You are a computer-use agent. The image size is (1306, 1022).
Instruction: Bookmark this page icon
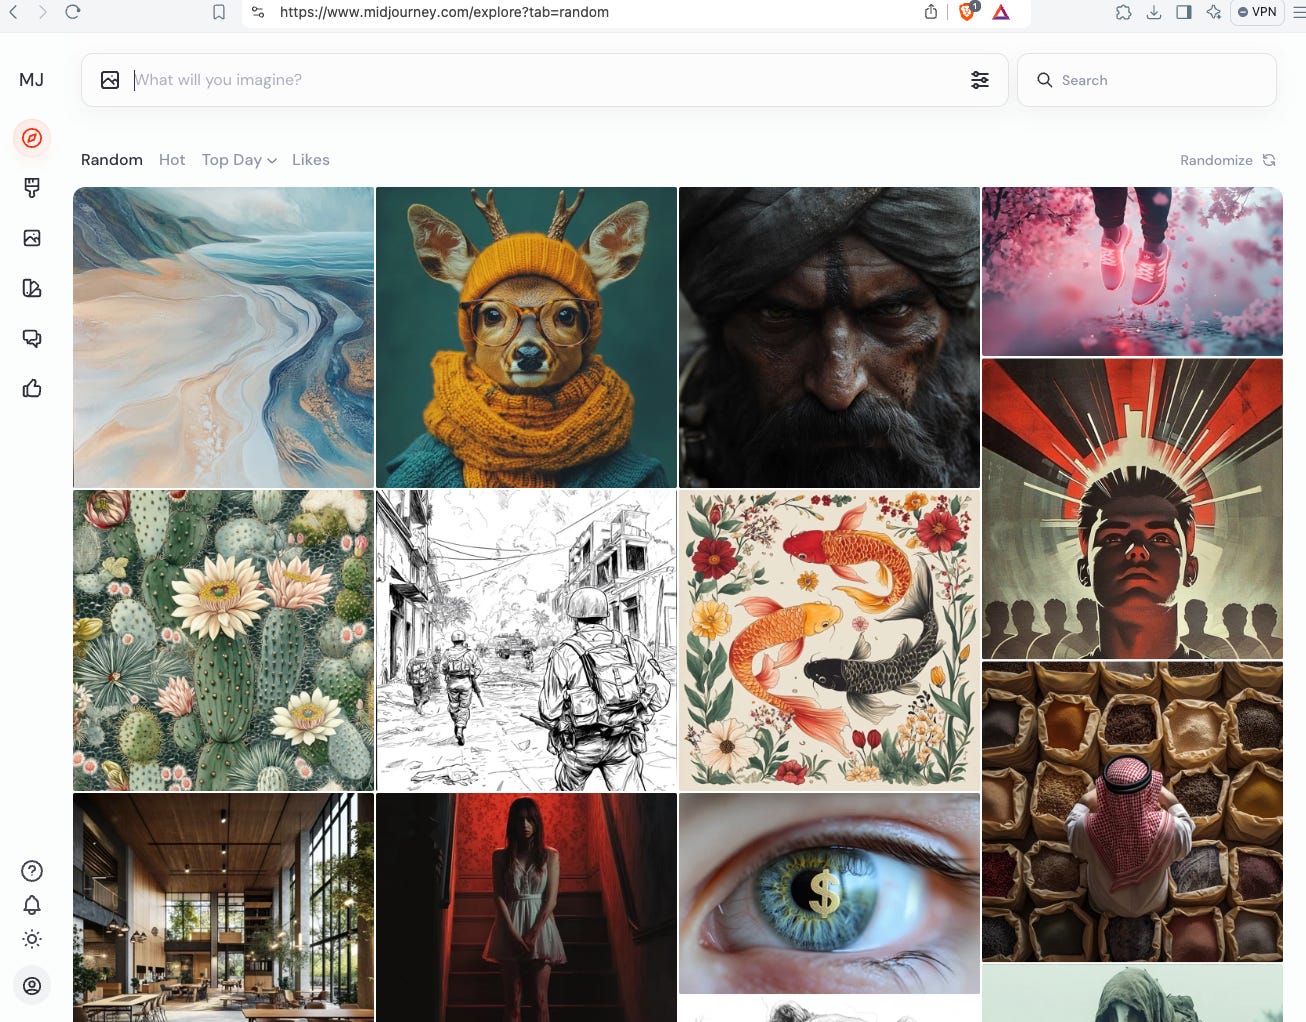coord(219,12)
